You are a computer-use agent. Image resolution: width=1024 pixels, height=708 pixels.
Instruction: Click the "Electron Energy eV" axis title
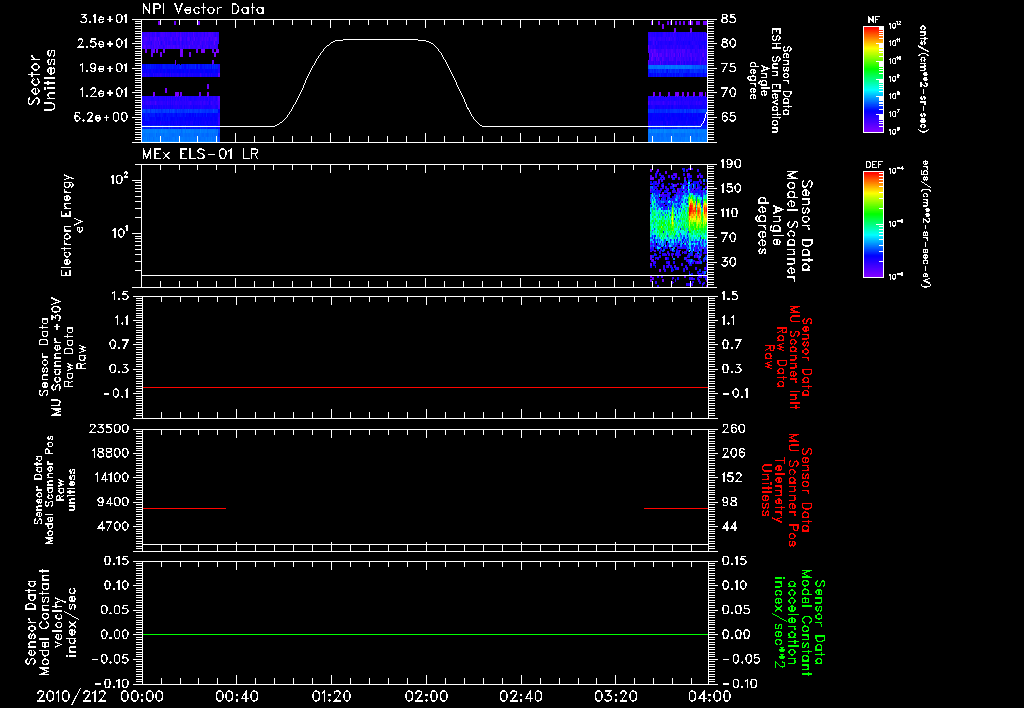coord(72,225)
